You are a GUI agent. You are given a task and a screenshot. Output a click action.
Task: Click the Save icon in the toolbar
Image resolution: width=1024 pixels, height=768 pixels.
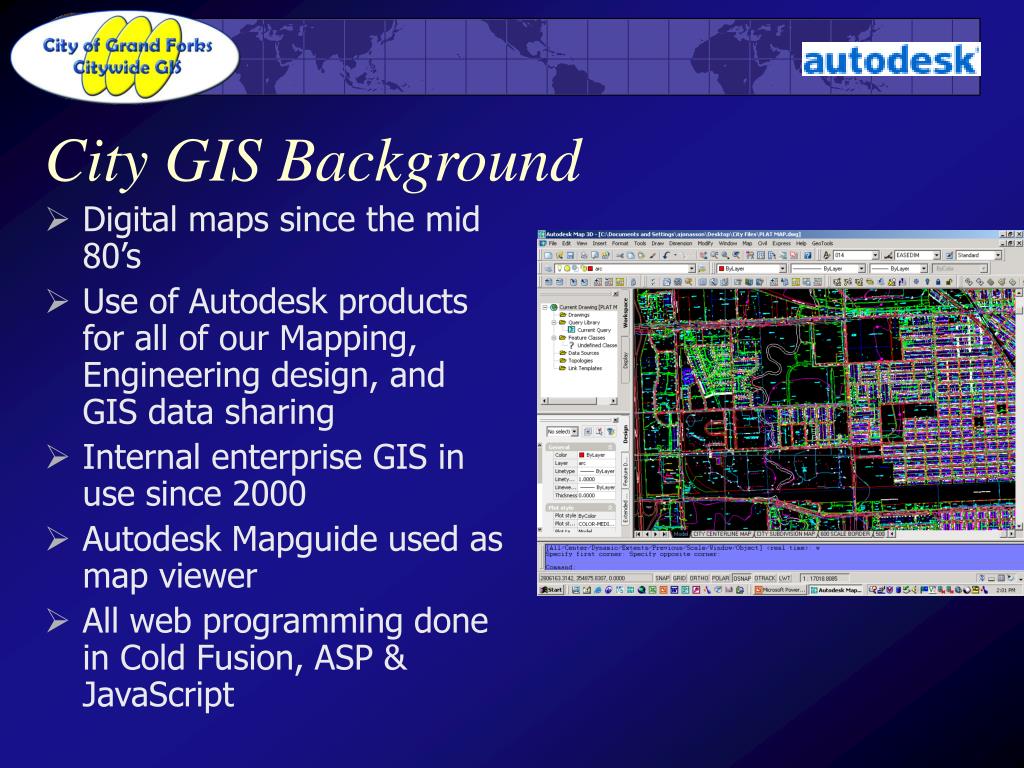pyautogui.click(x=569, y=255)
